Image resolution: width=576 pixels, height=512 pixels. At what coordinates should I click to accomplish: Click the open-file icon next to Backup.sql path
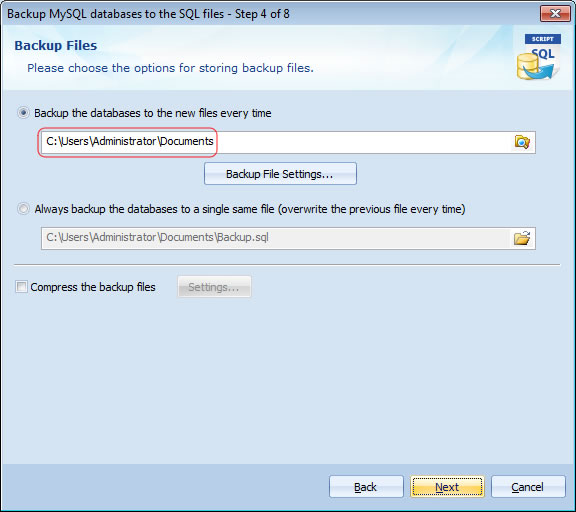pyautogui.click(x=522, y=238)
